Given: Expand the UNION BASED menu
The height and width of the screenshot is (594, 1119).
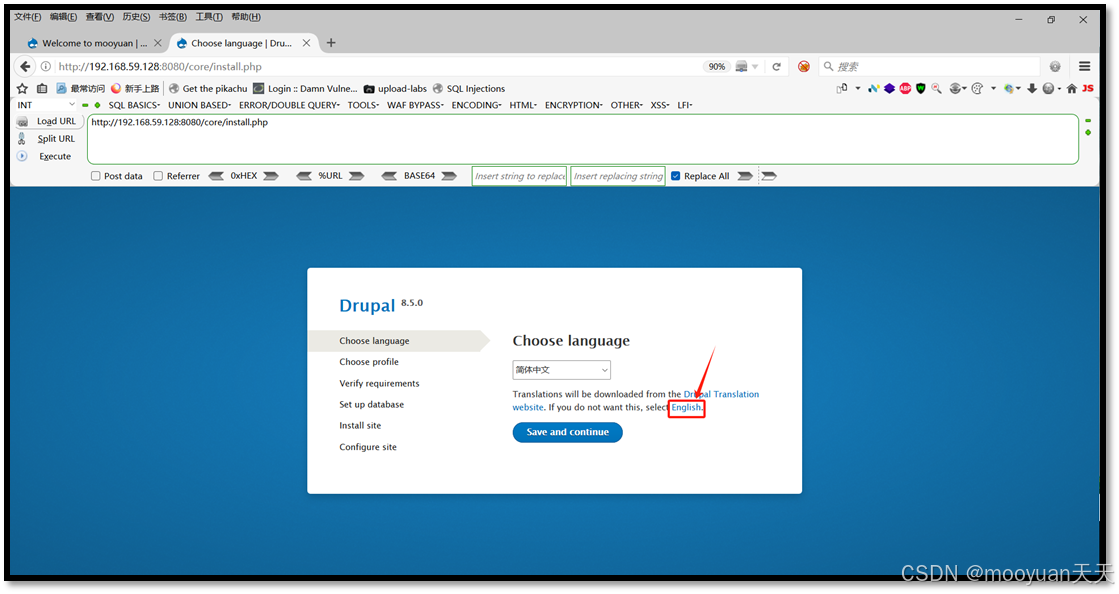Looking at the screenshot, I should (200, 105).
